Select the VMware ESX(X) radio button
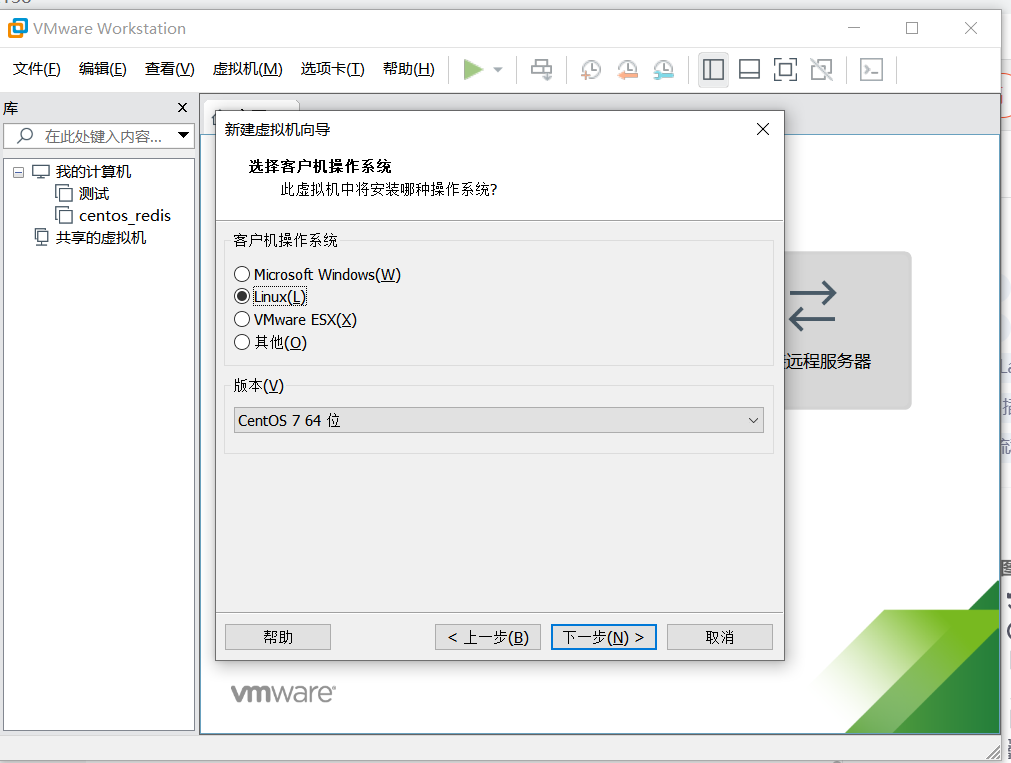The image size is (1011, 763). 242,319
